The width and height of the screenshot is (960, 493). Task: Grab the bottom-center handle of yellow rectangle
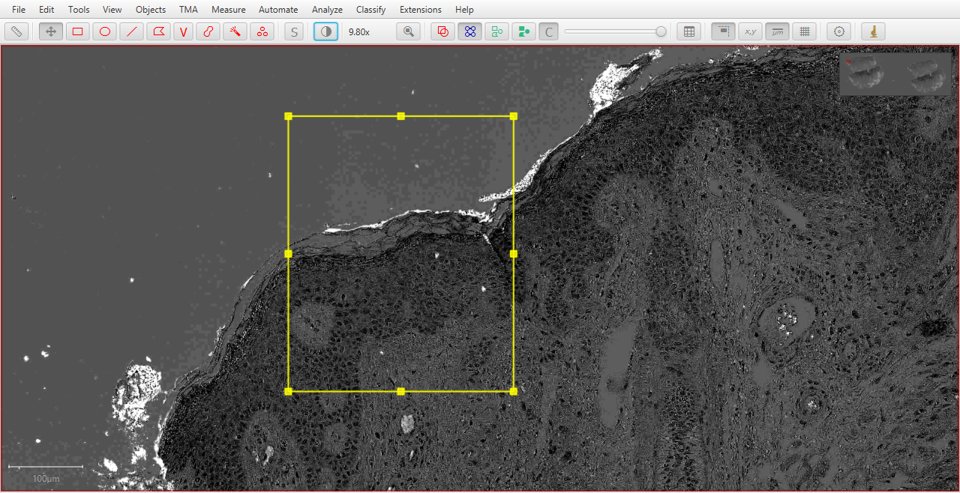(401, 391)
